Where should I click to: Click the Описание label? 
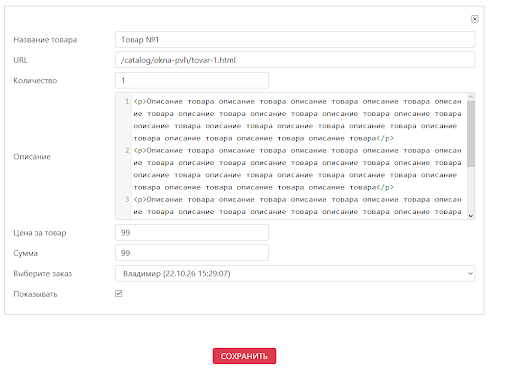[32, 157]
